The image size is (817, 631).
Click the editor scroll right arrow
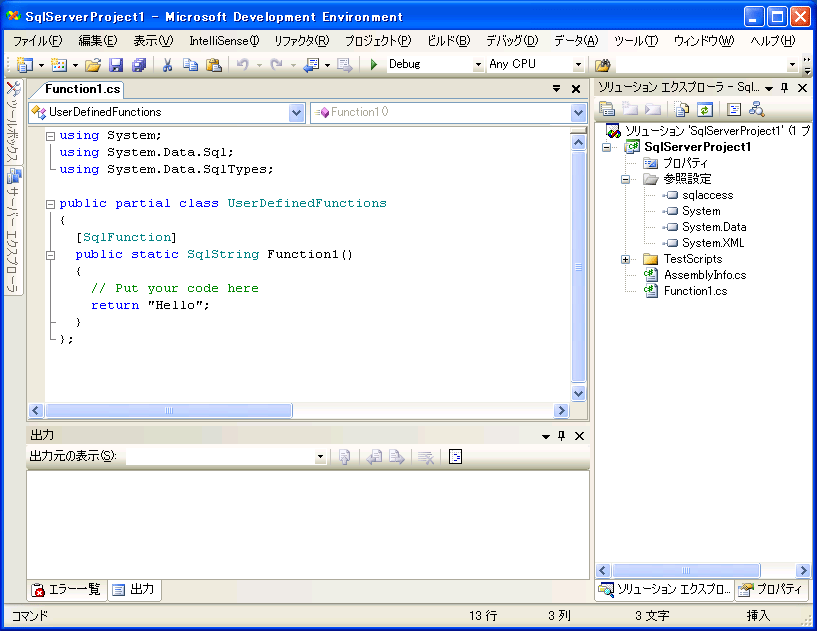pyautogui.click(x=561, y=411)
